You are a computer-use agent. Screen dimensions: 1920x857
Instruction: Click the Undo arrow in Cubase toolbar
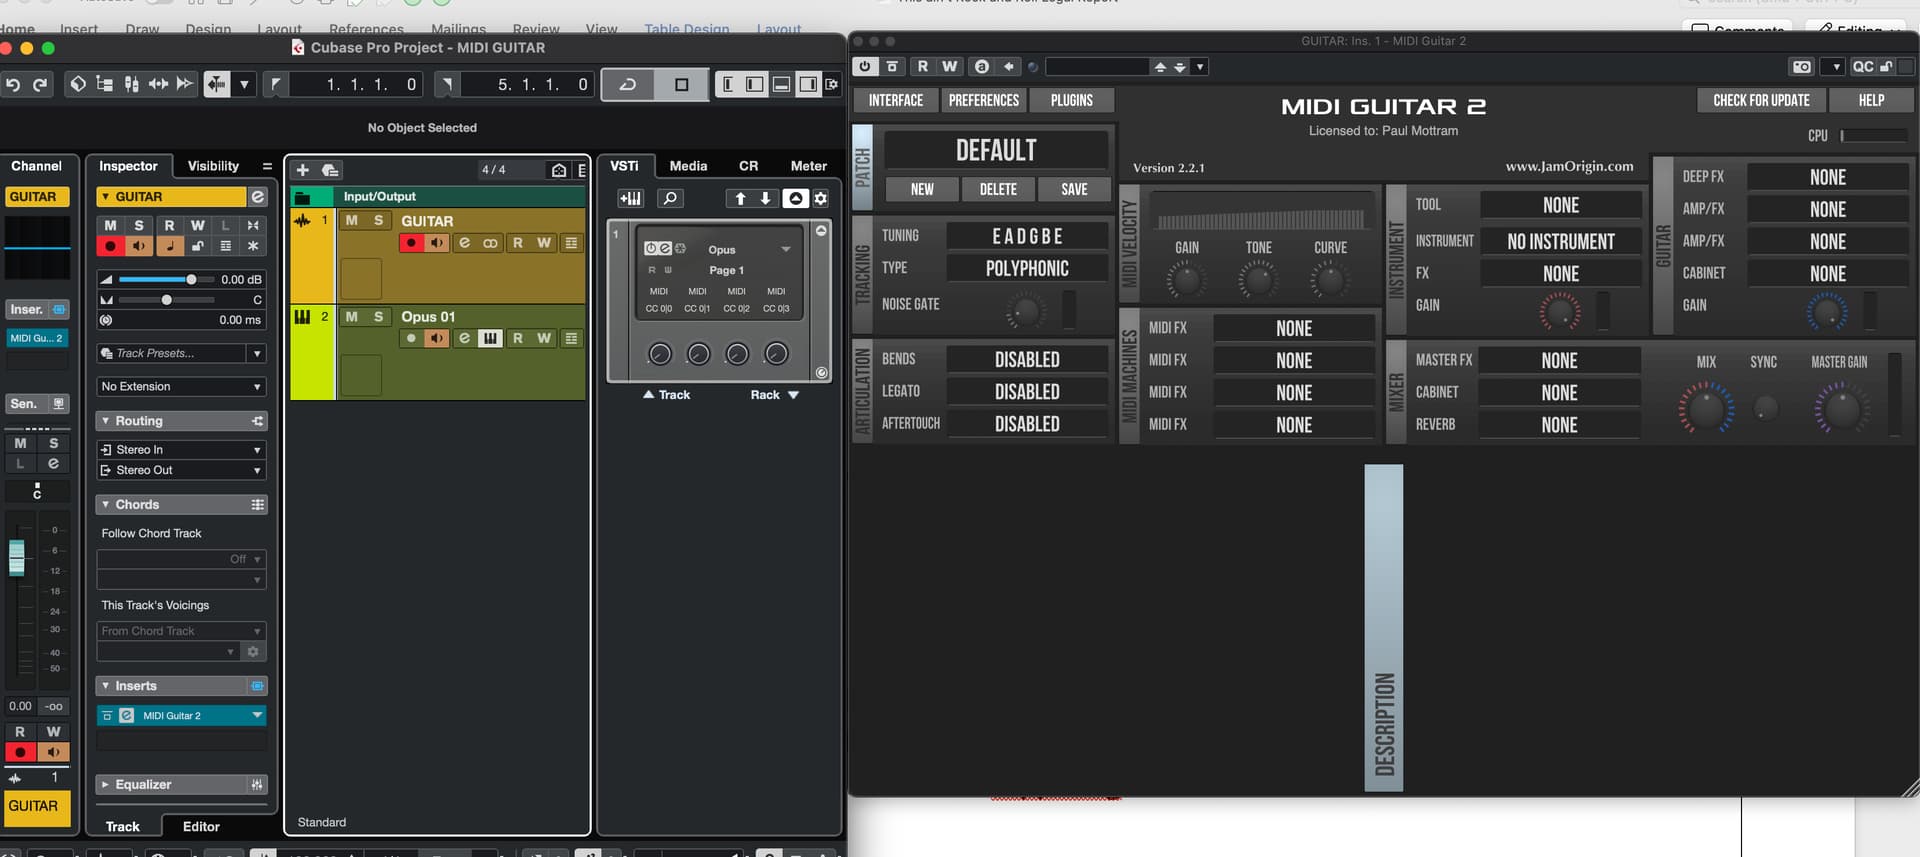click(13, 85)
